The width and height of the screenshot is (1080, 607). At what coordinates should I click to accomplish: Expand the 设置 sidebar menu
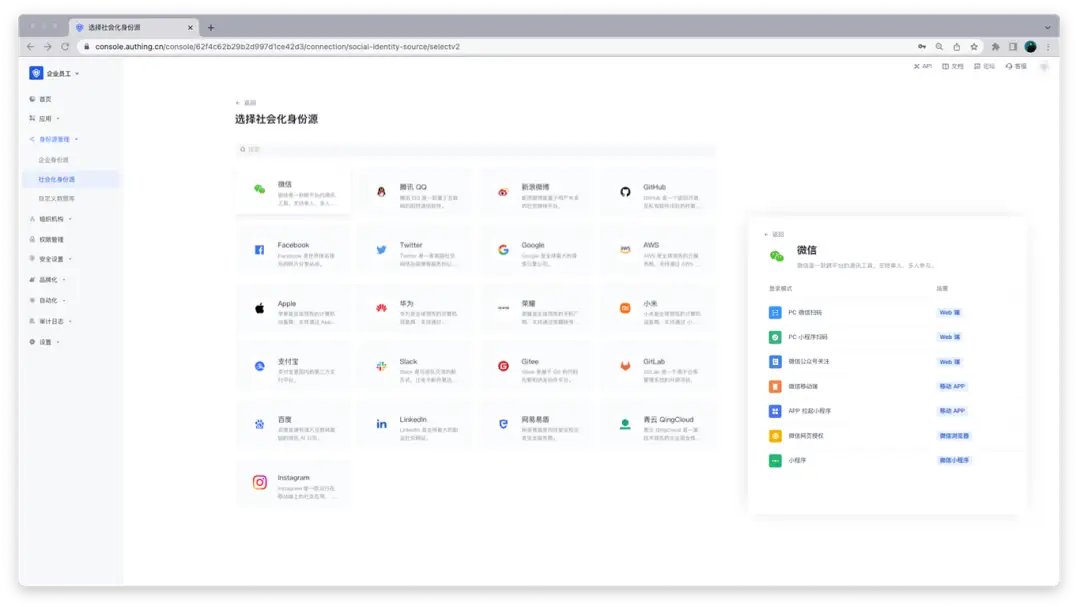click(x=45, y=342)
